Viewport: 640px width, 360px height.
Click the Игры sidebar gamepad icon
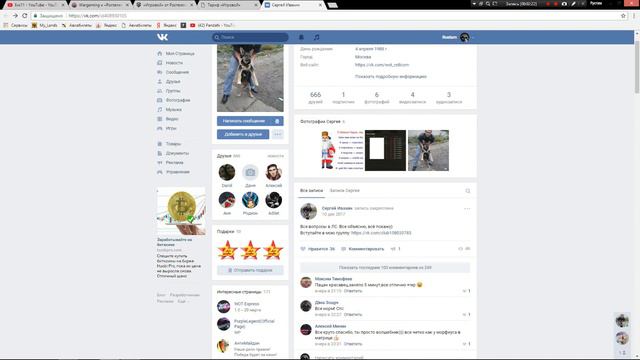[x=160, y=128]
